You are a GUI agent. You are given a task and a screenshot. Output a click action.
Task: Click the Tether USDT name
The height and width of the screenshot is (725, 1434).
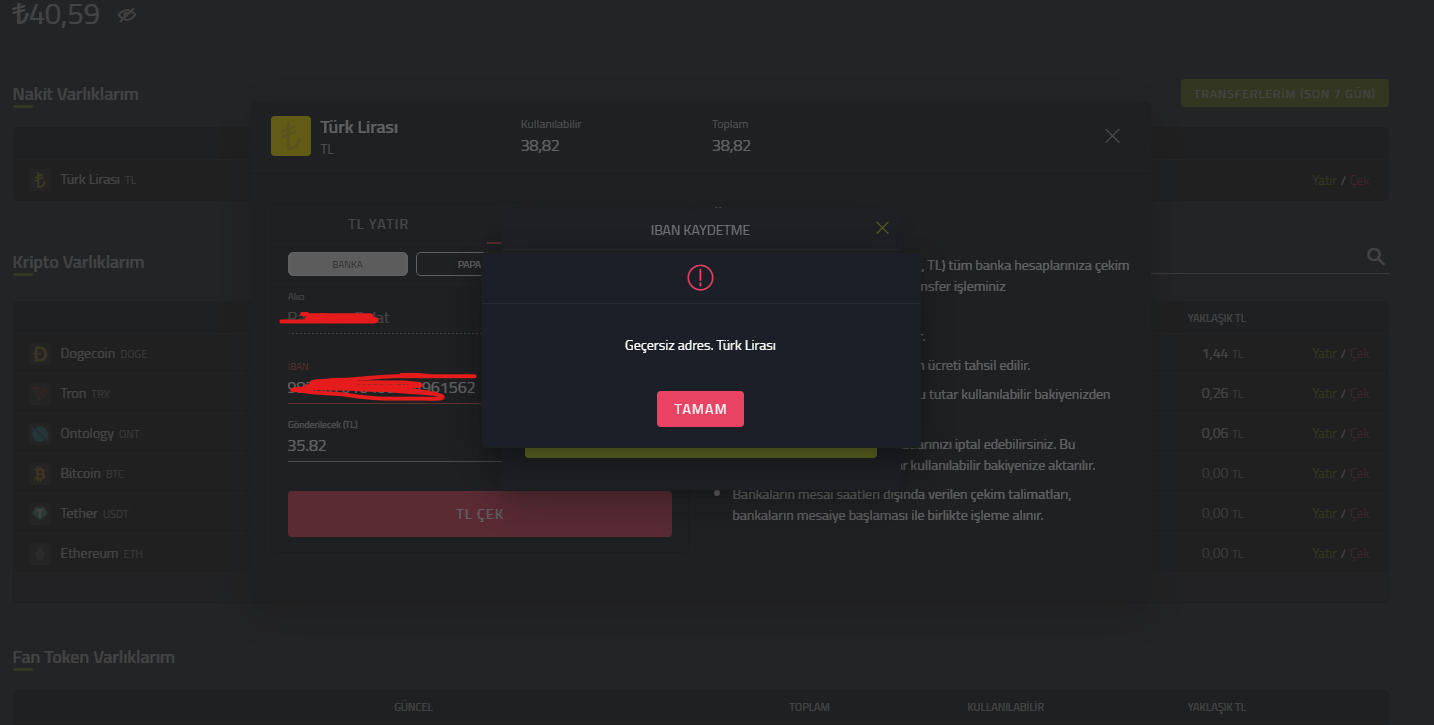(94, 513)
